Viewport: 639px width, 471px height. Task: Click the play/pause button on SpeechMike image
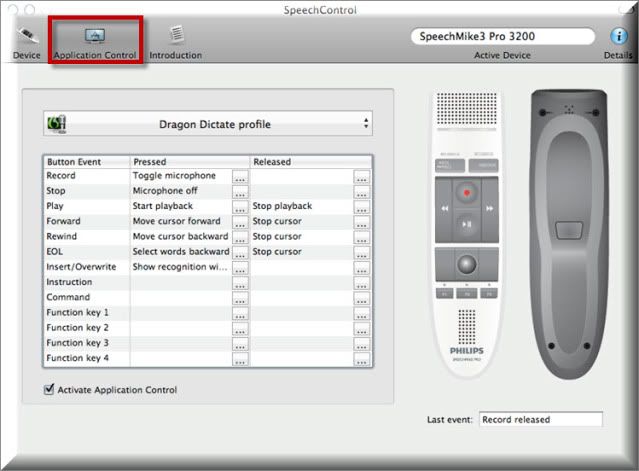(467, 224)
